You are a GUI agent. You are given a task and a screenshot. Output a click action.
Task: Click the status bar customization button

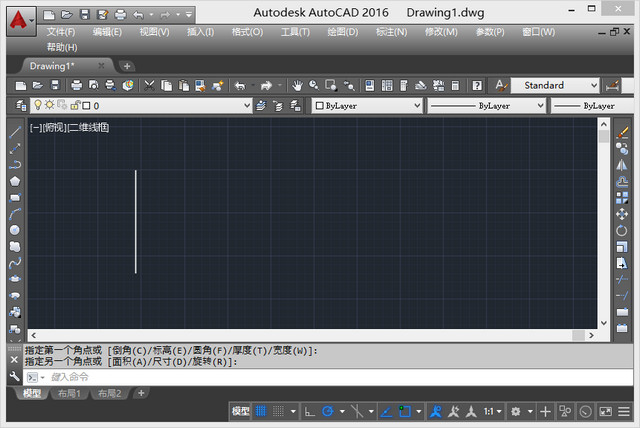(624, 411)
